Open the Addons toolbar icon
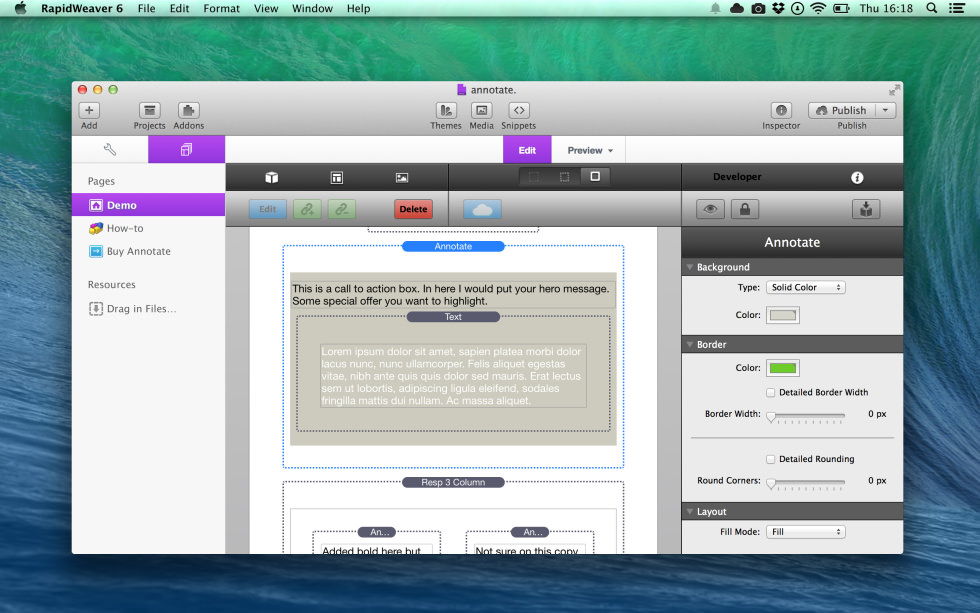The height and width of the screenshot is (613, 980). pos(188,111)
